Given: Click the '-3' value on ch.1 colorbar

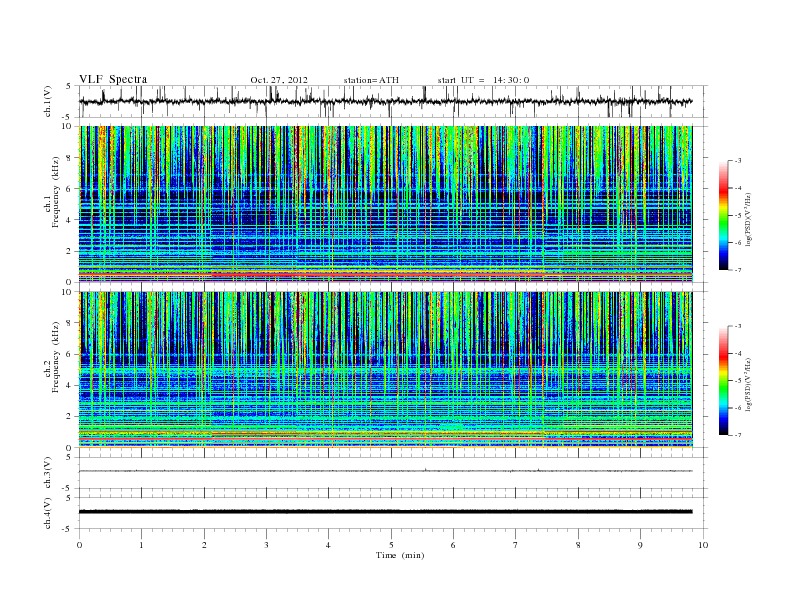Looking at the screenshot, I should pyautogui.click(x=737, y=161).
